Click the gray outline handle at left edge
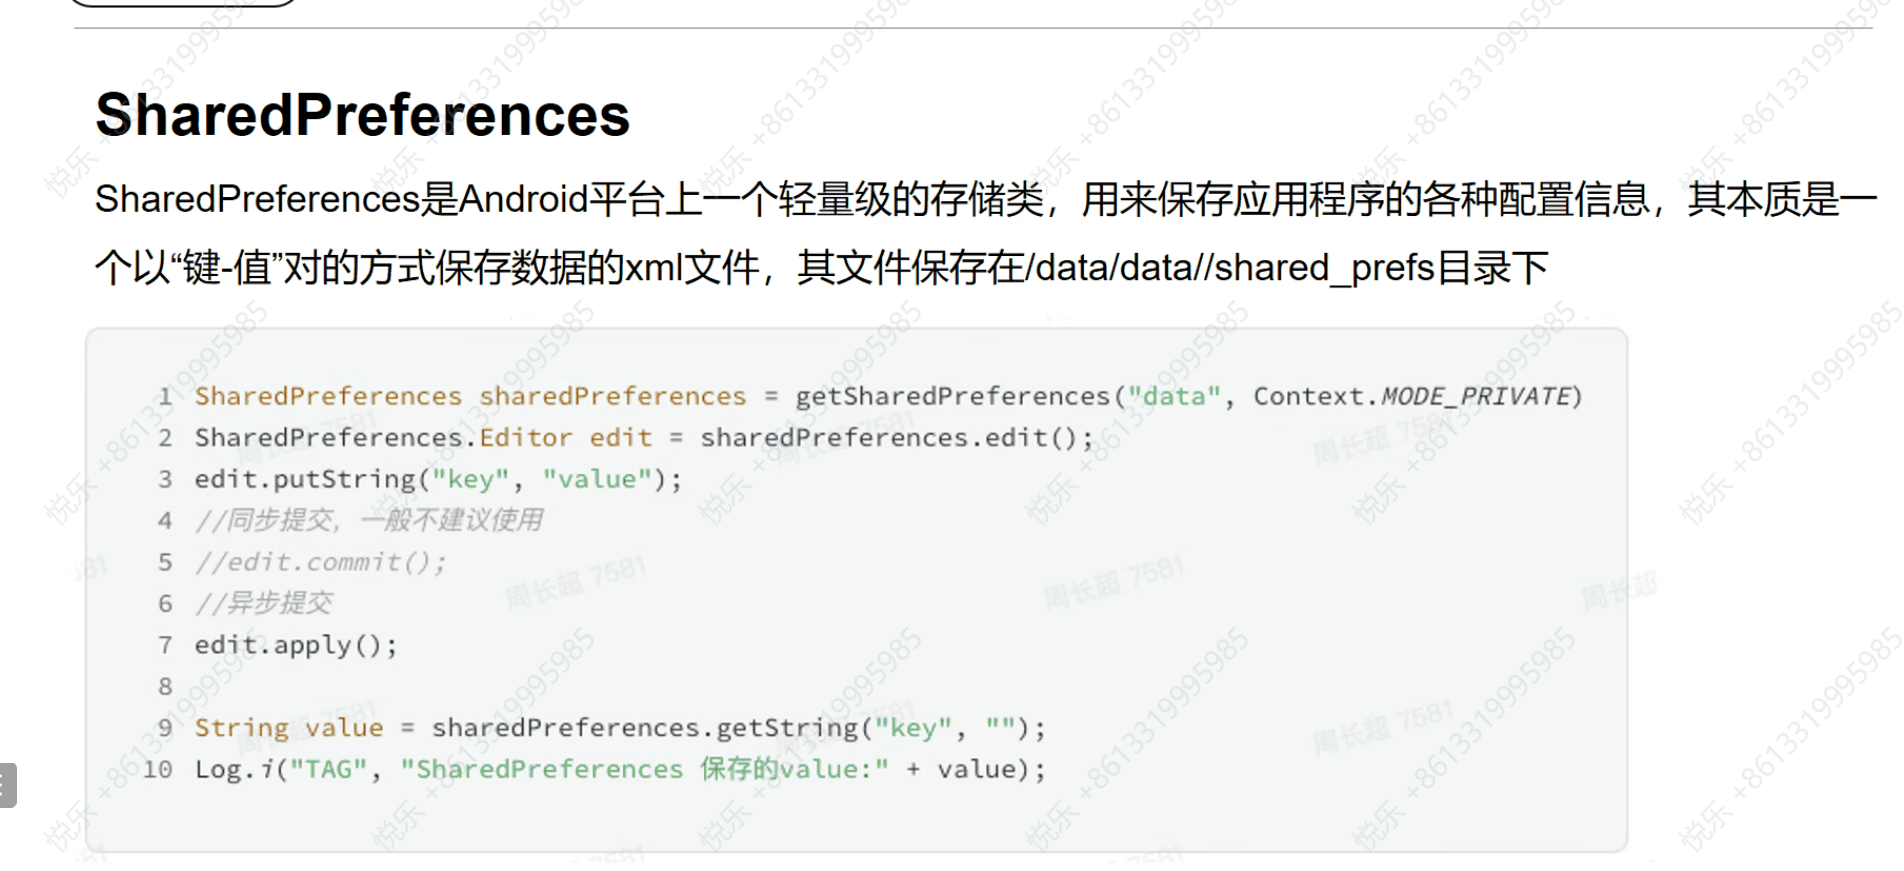The height and width of the screenshot is (871, 1904). coord(7,785)
